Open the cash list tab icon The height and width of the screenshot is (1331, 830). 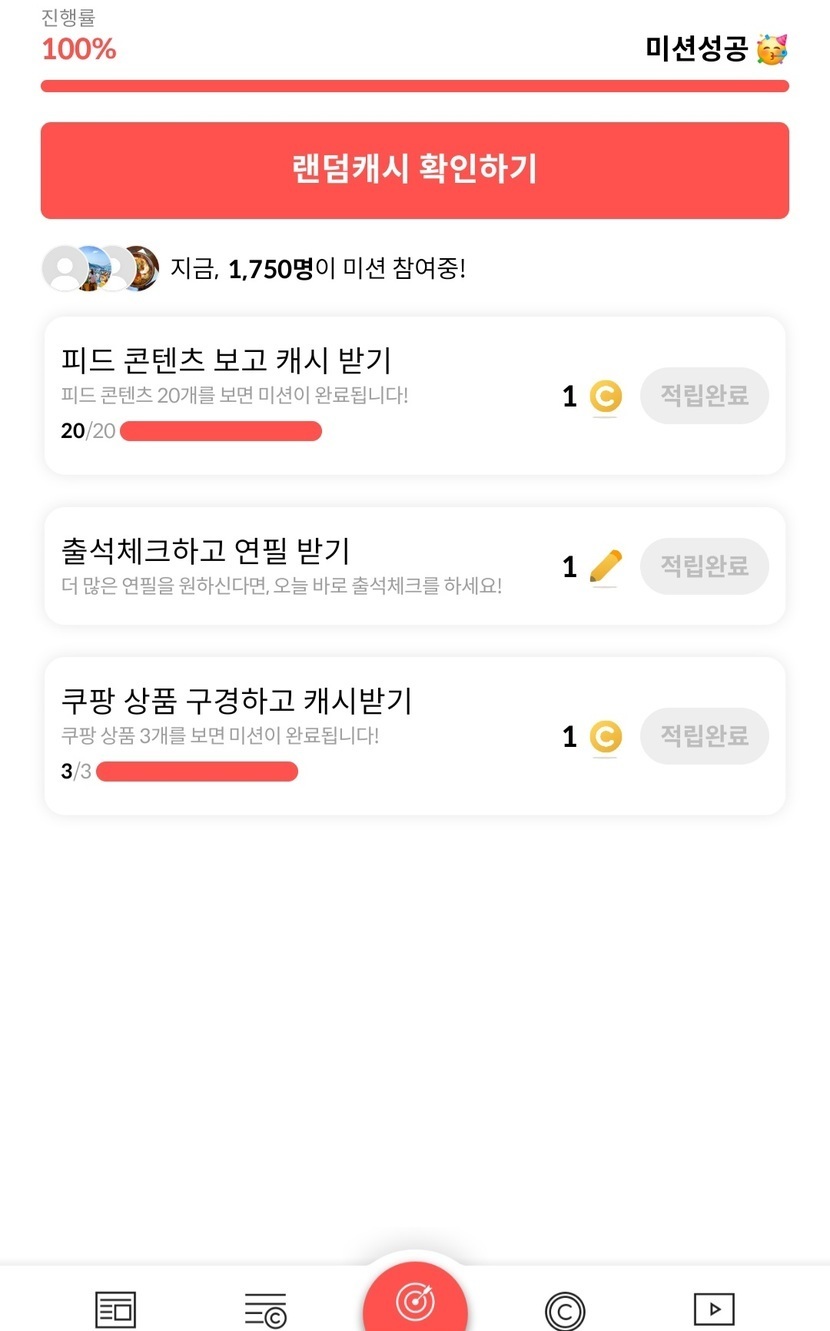point(265,1309)
